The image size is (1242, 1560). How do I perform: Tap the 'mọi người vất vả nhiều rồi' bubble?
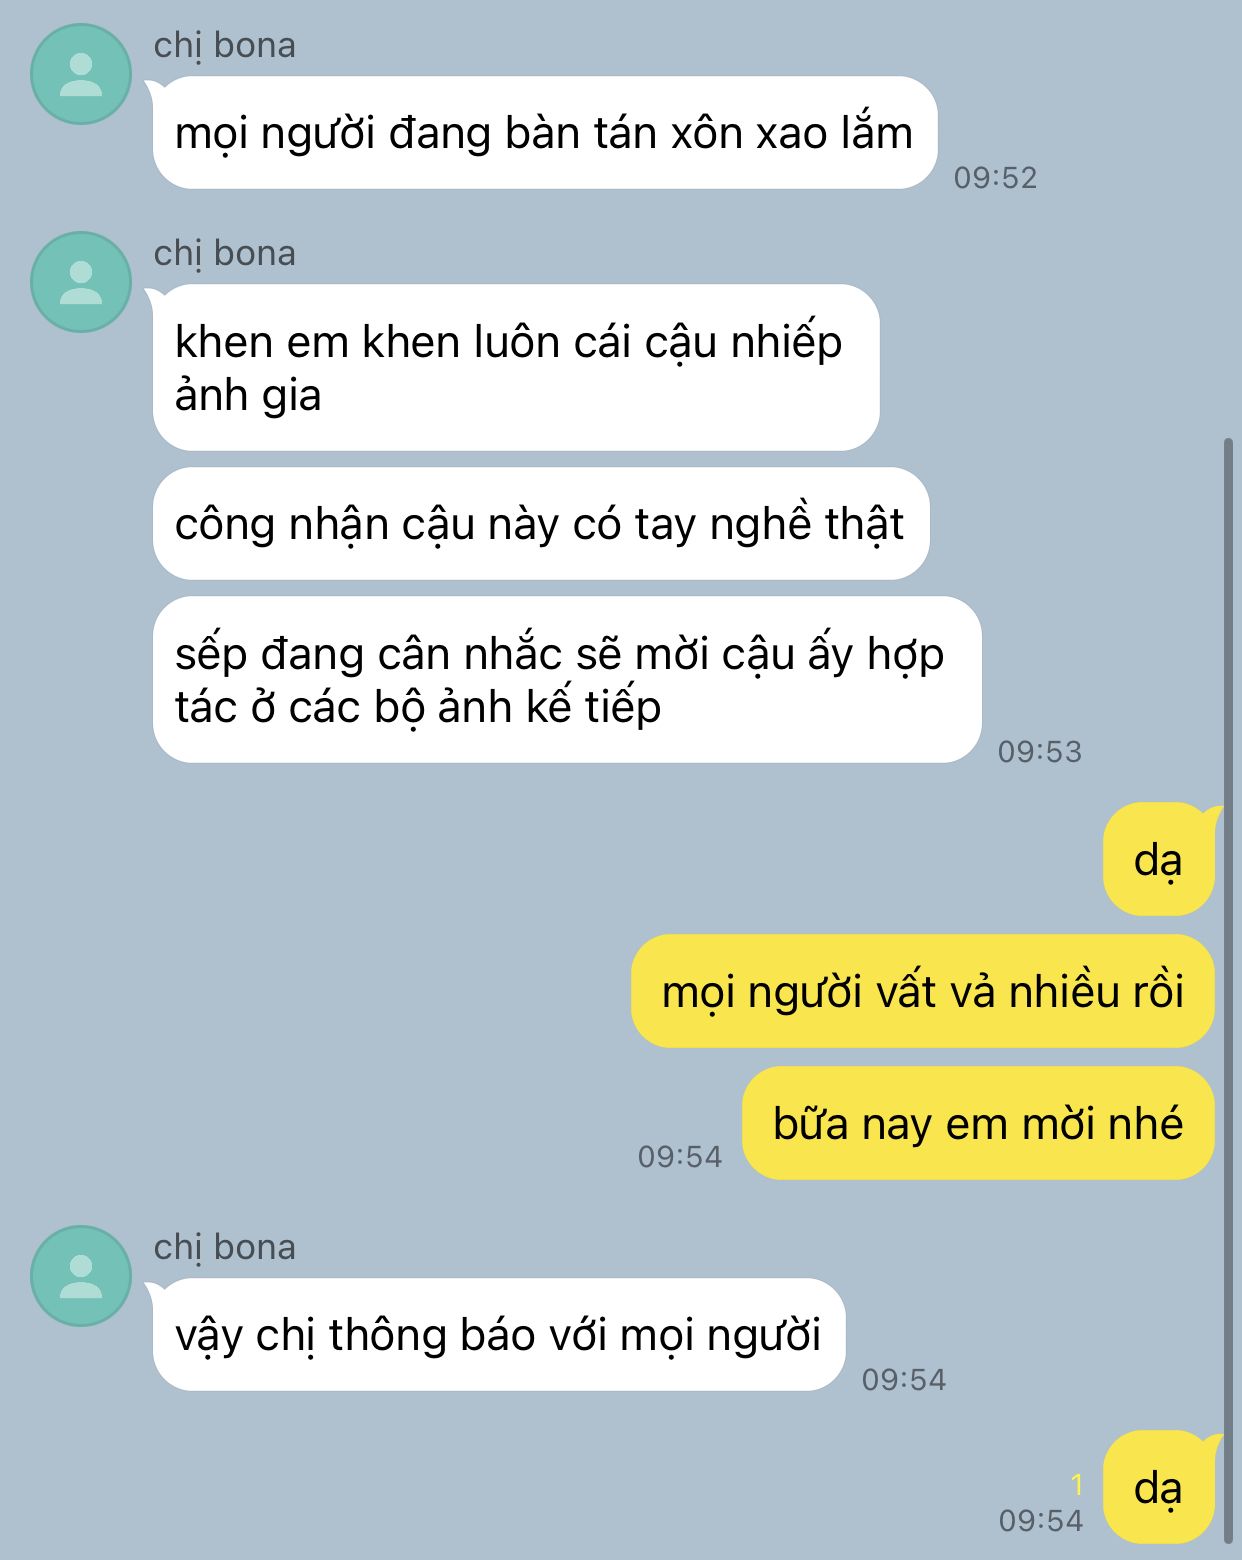point(922,991)
